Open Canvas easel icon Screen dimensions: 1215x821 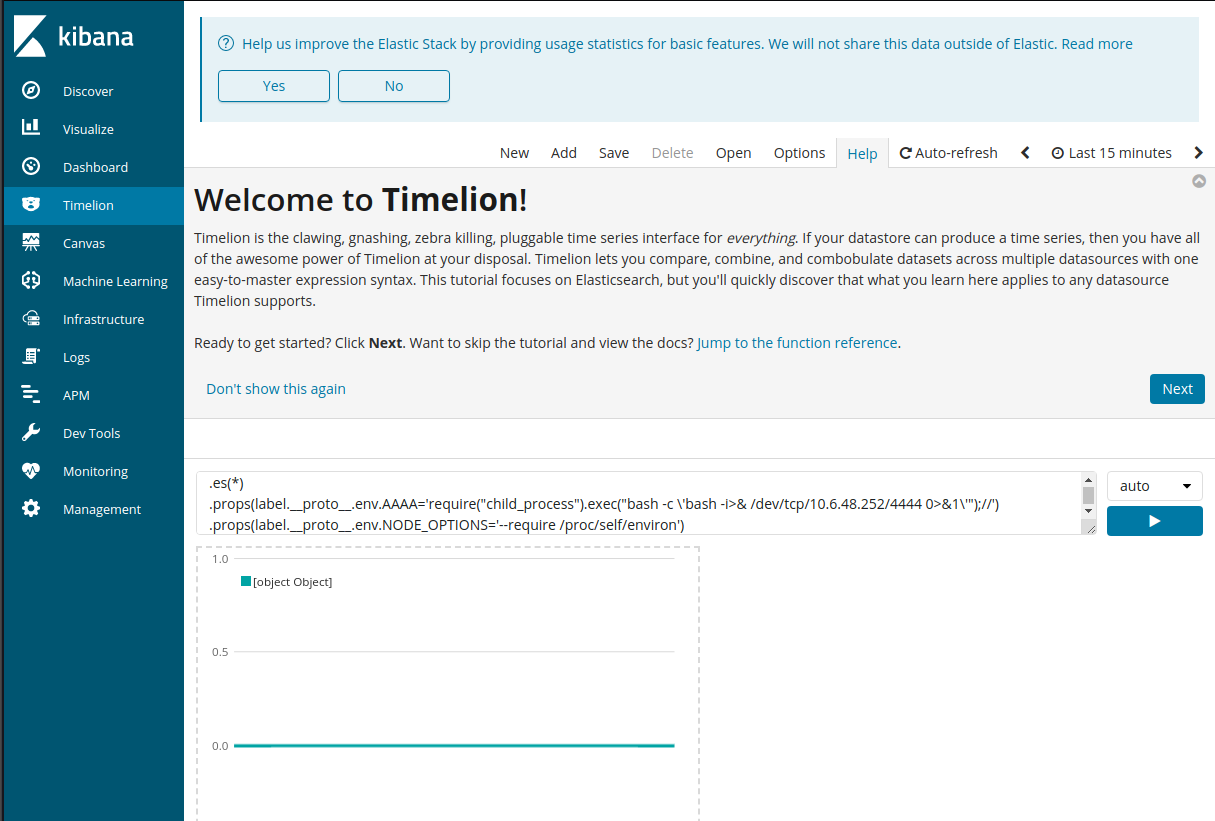(31, 242)
